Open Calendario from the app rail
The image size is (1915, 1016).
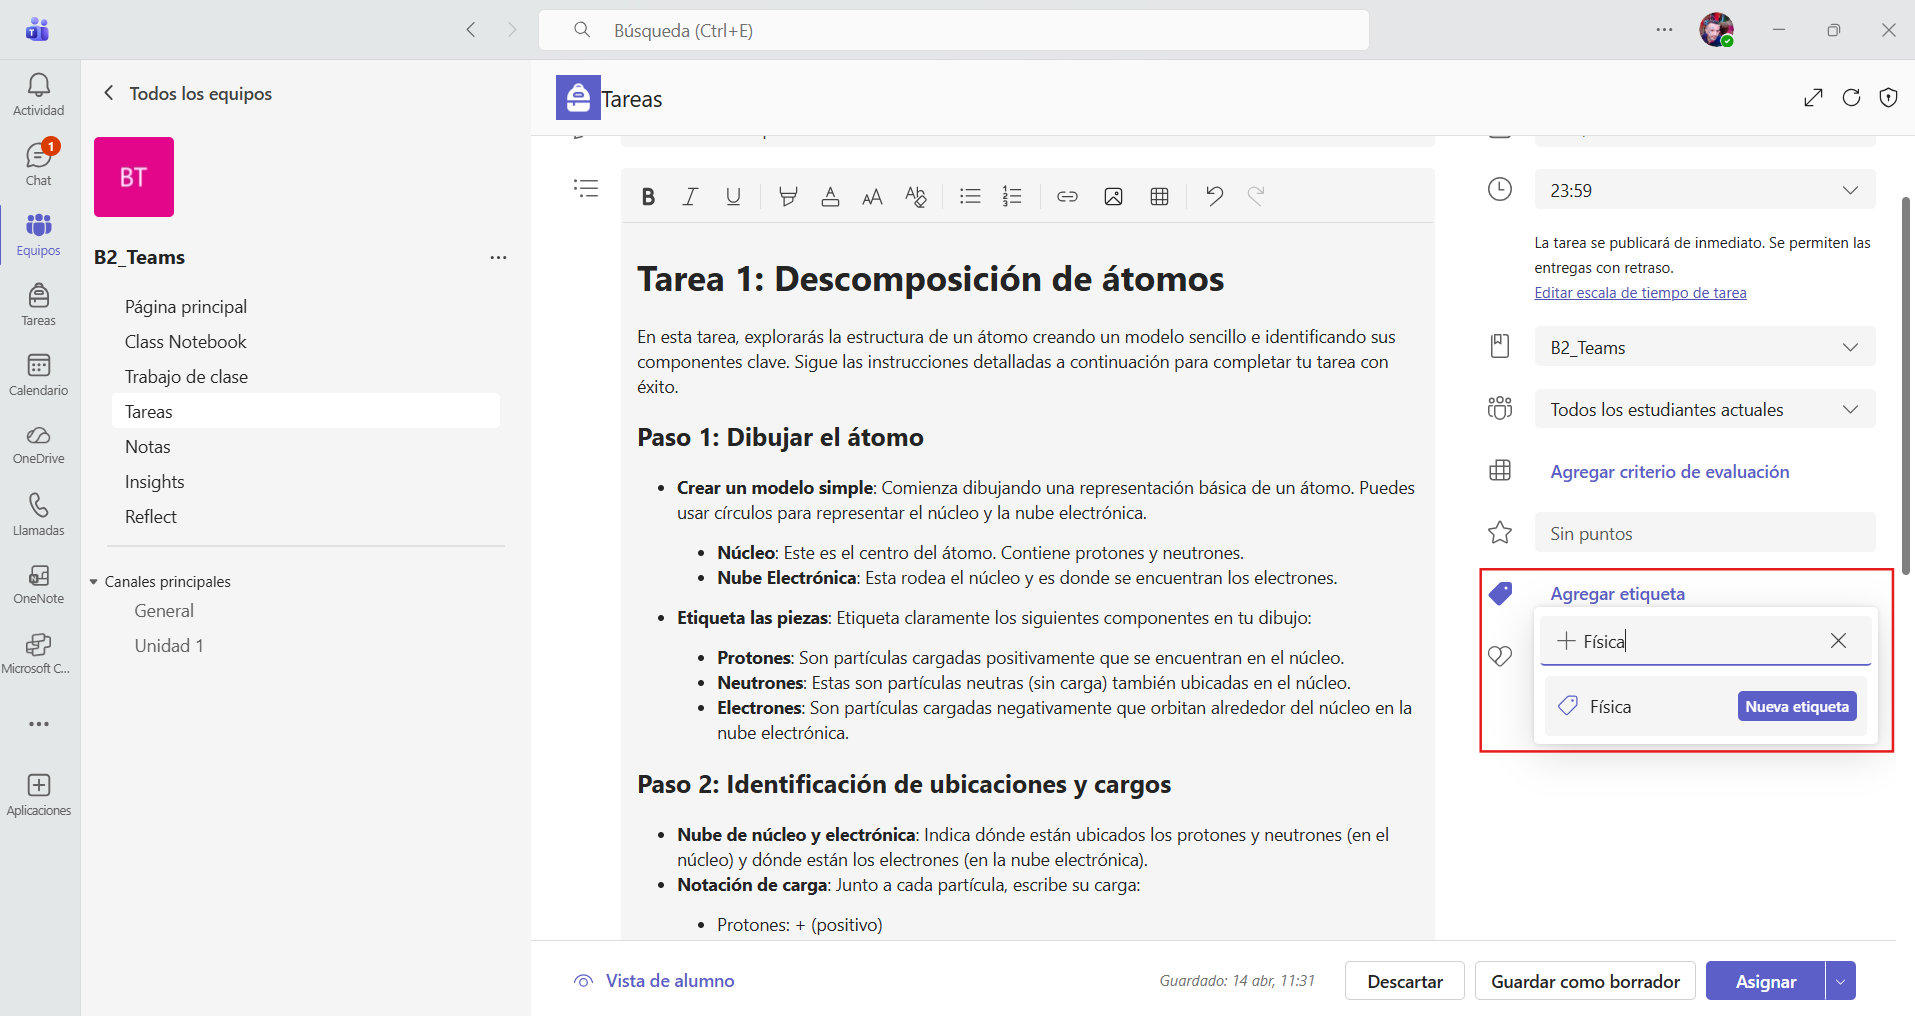point(39,375)
